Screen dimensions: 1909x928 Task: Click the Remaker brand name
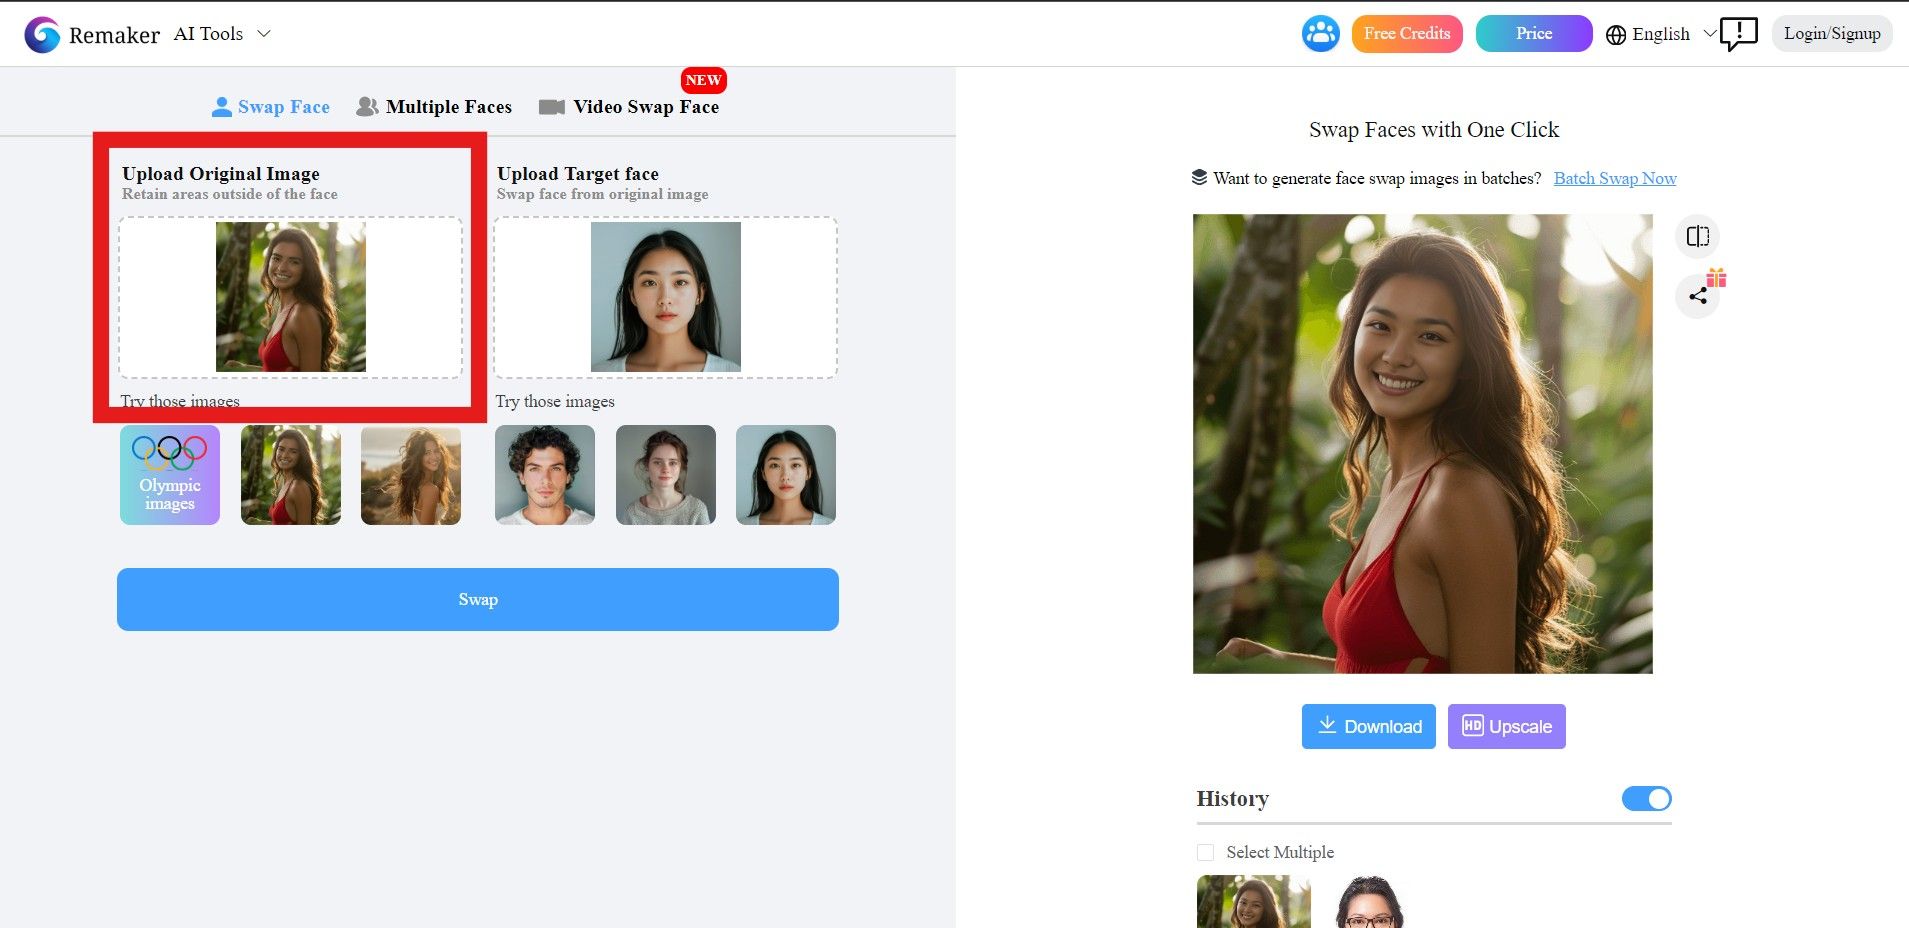114,35
